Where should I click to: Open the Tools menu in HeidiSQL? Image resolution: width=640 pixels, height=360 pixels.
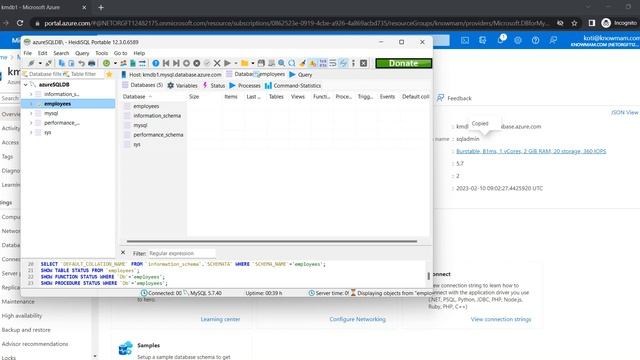click(102, 53)
